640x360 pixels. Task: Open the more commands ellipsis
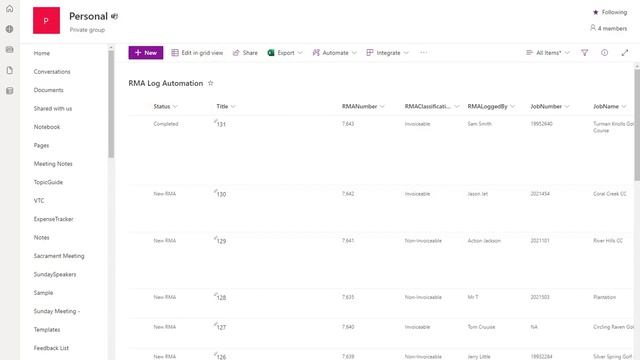coord(424,53)
